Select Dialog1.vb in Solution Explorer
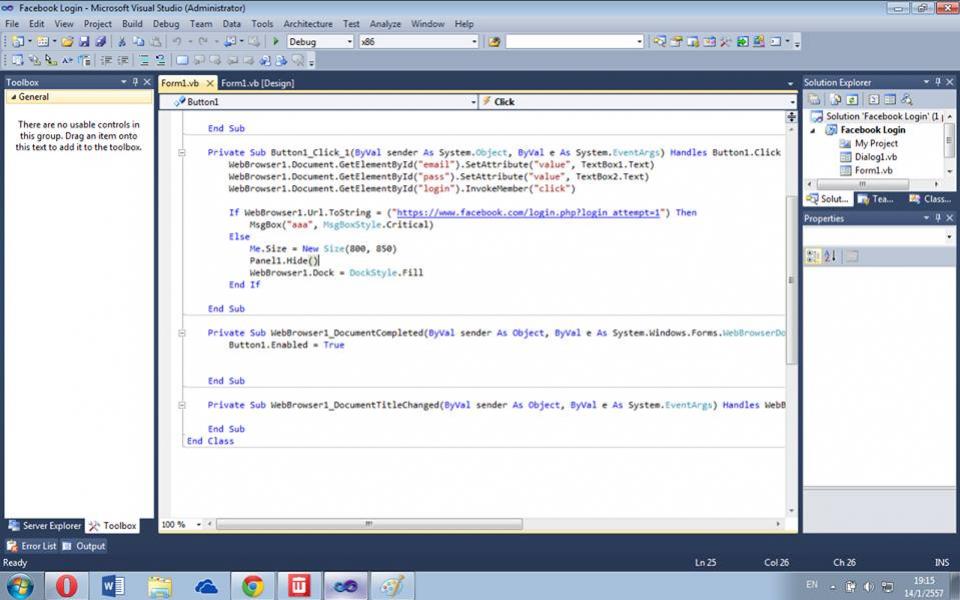The width and height of the screenshot is (960, 600). (x=876, y=157)
